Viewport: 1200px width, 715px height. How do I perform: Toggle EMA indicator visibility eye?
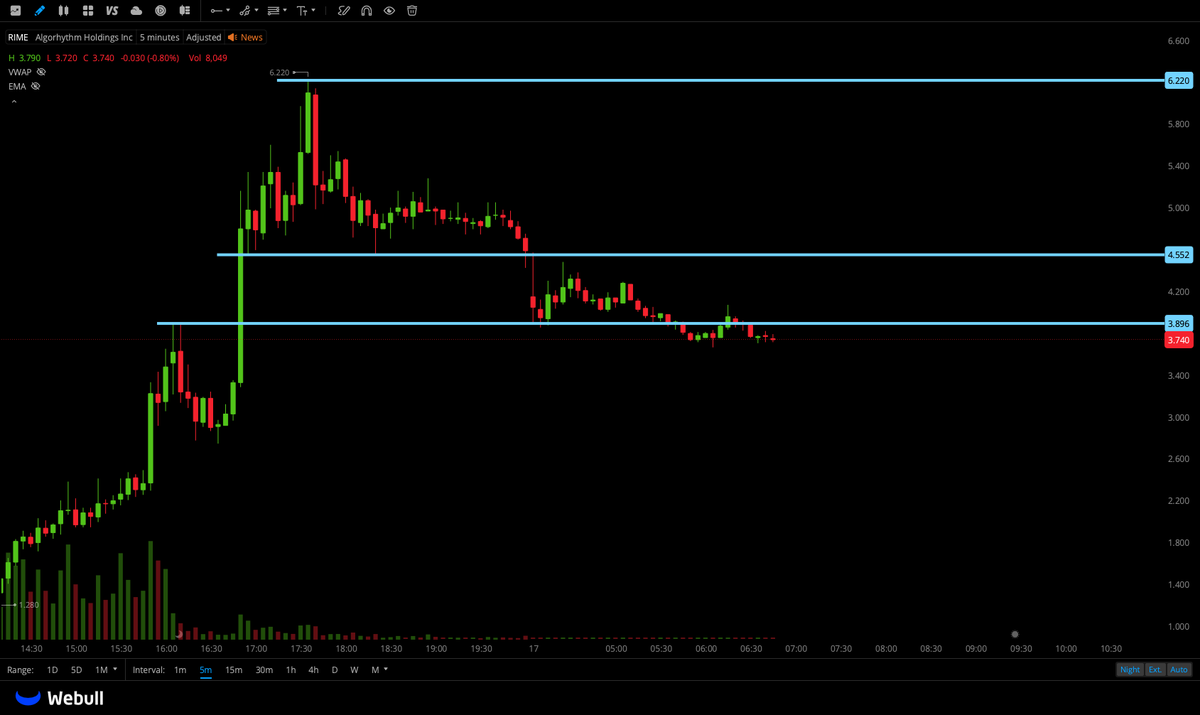pos(35,86)
